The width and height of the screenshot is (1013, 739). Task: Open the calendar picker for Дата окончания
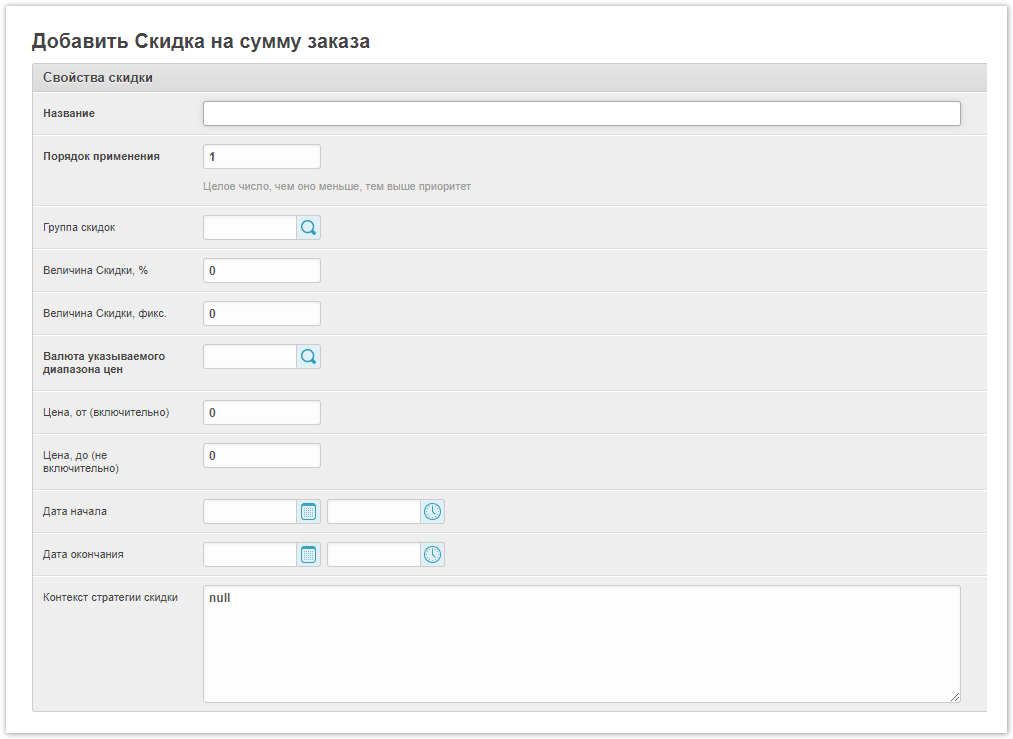(308, 555)
